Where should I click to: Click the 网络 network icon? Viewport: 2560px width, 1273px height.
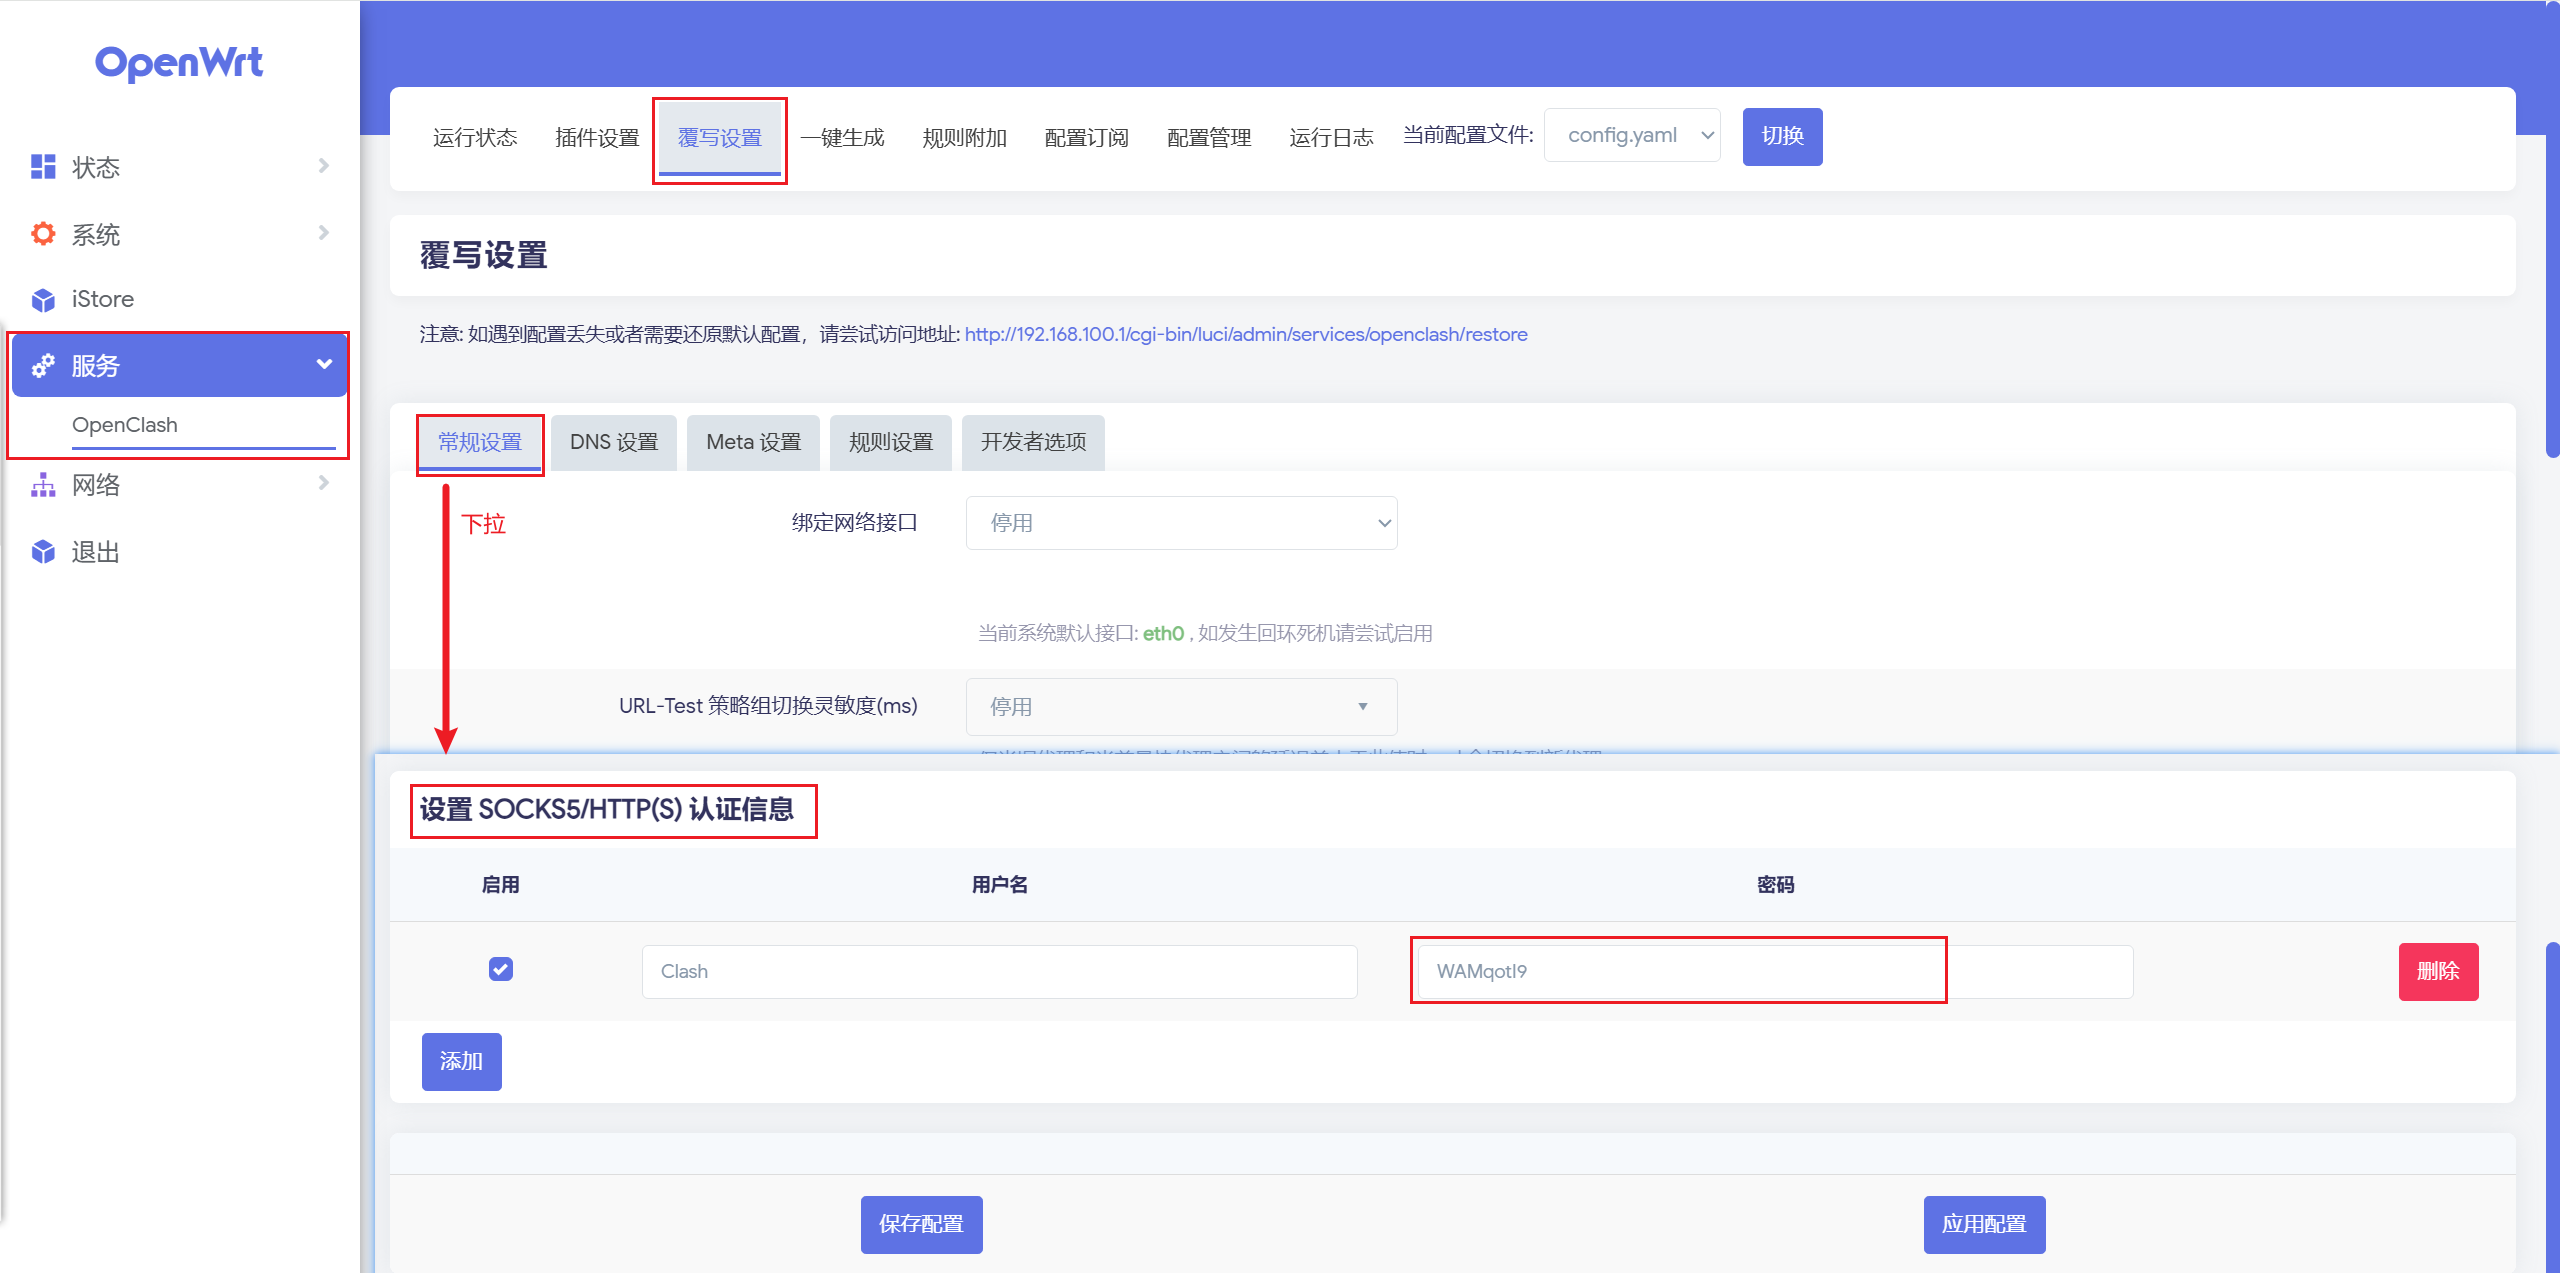[x=43, y=485]
